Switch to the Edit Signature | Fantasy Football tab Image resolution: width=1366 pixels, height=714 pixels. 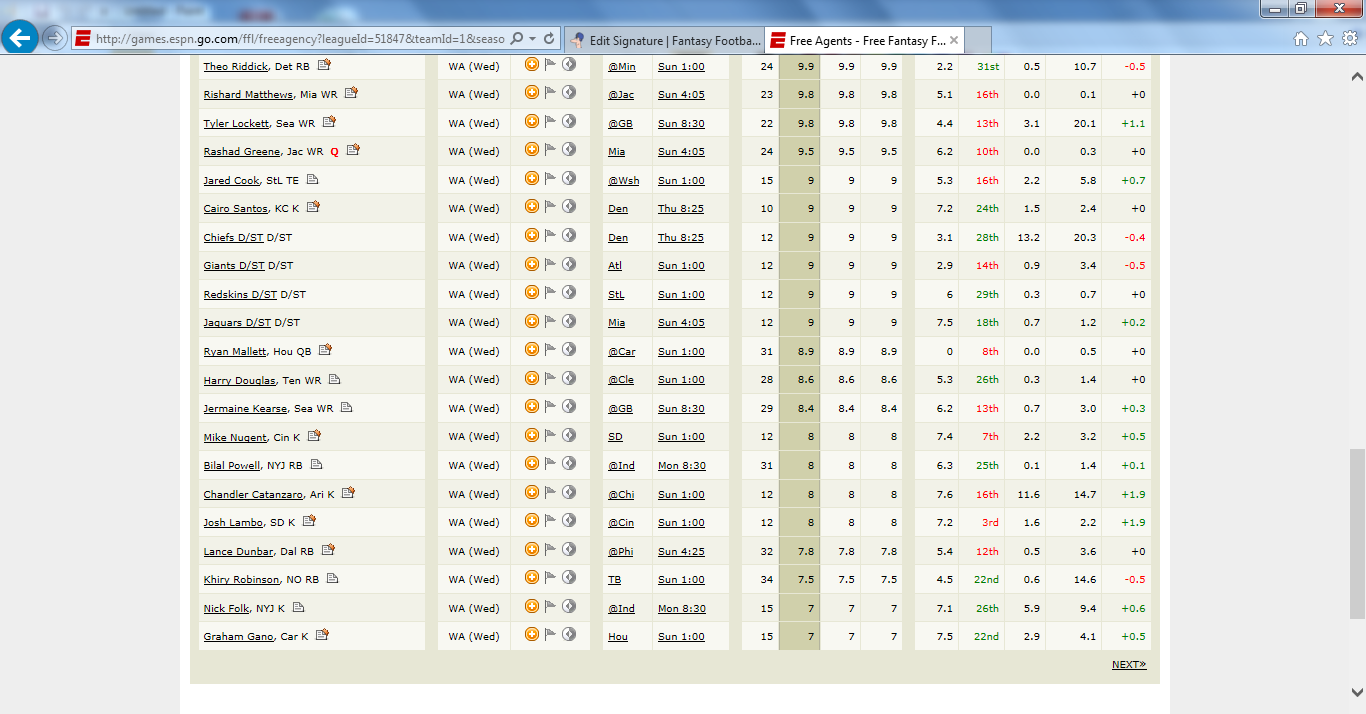point(664,40)
